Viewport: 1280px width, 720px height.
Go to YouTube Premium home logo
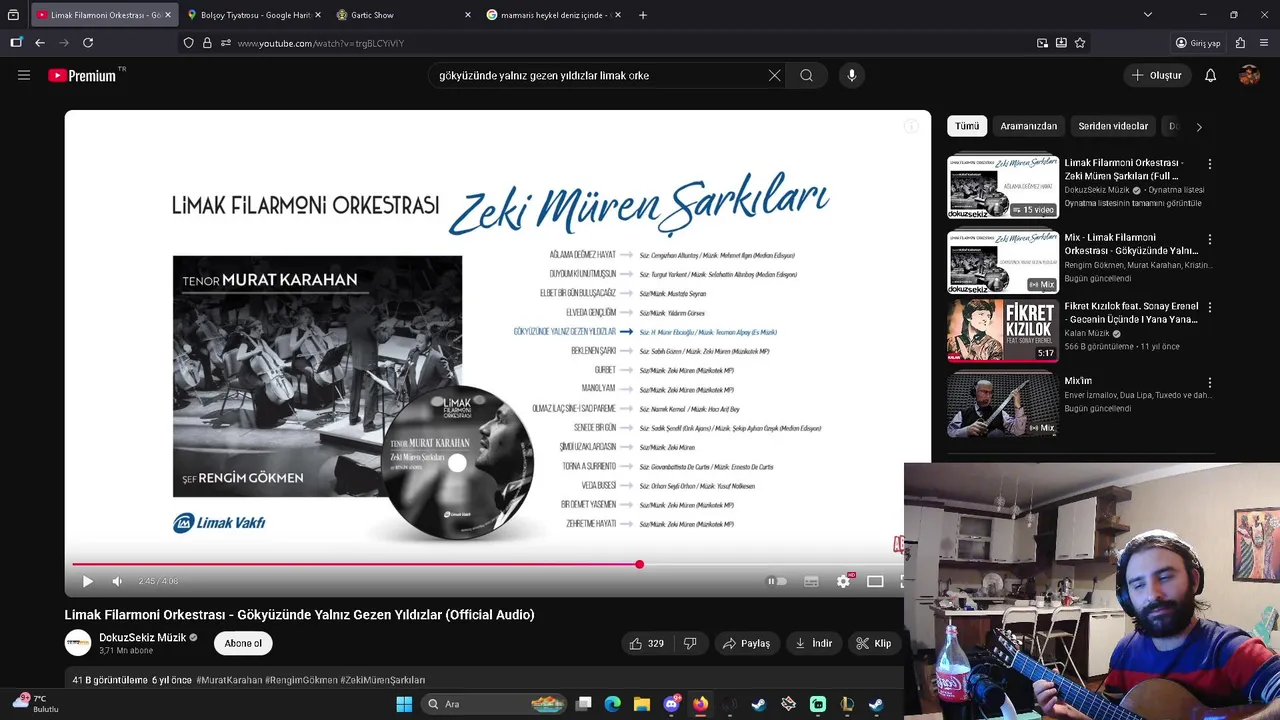pos(82,75)
